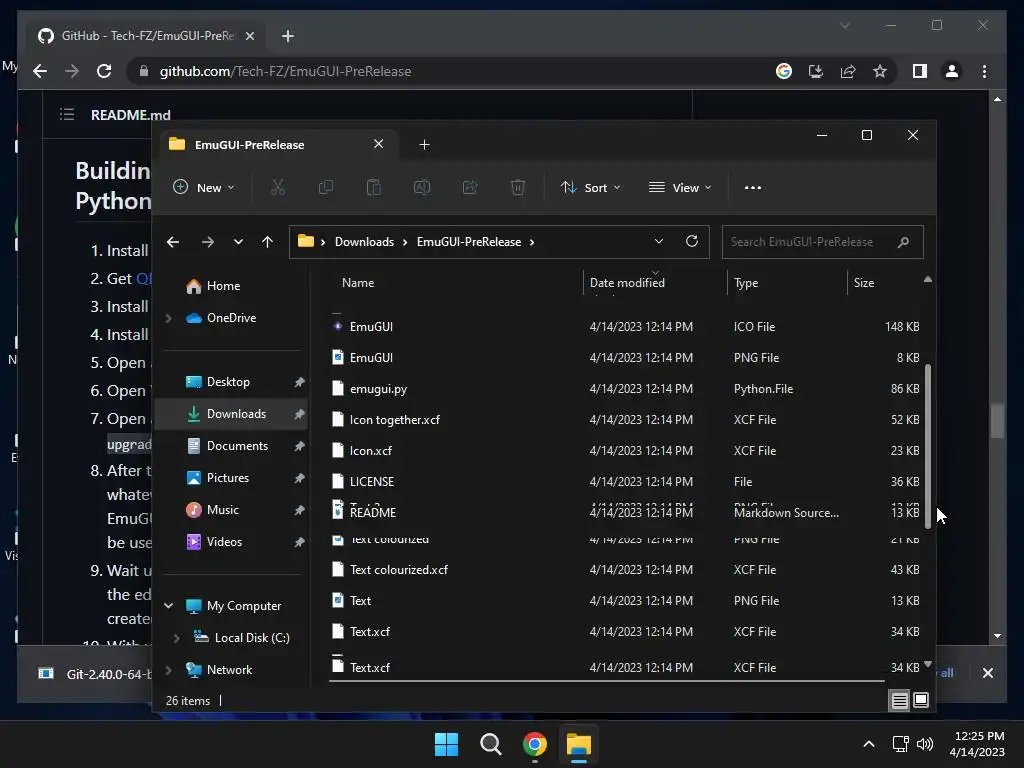Switch to details view icon in status bar
The width and height of the screenshot is (1024, 768).
click(x=899, y=701)
